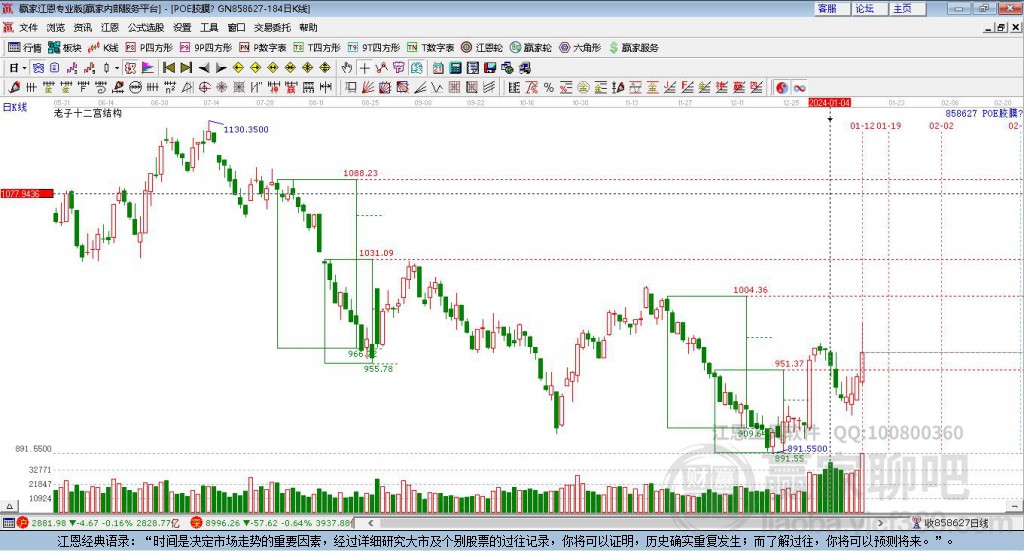Click the first yellow diamond arrow icon

coord(238,68)
